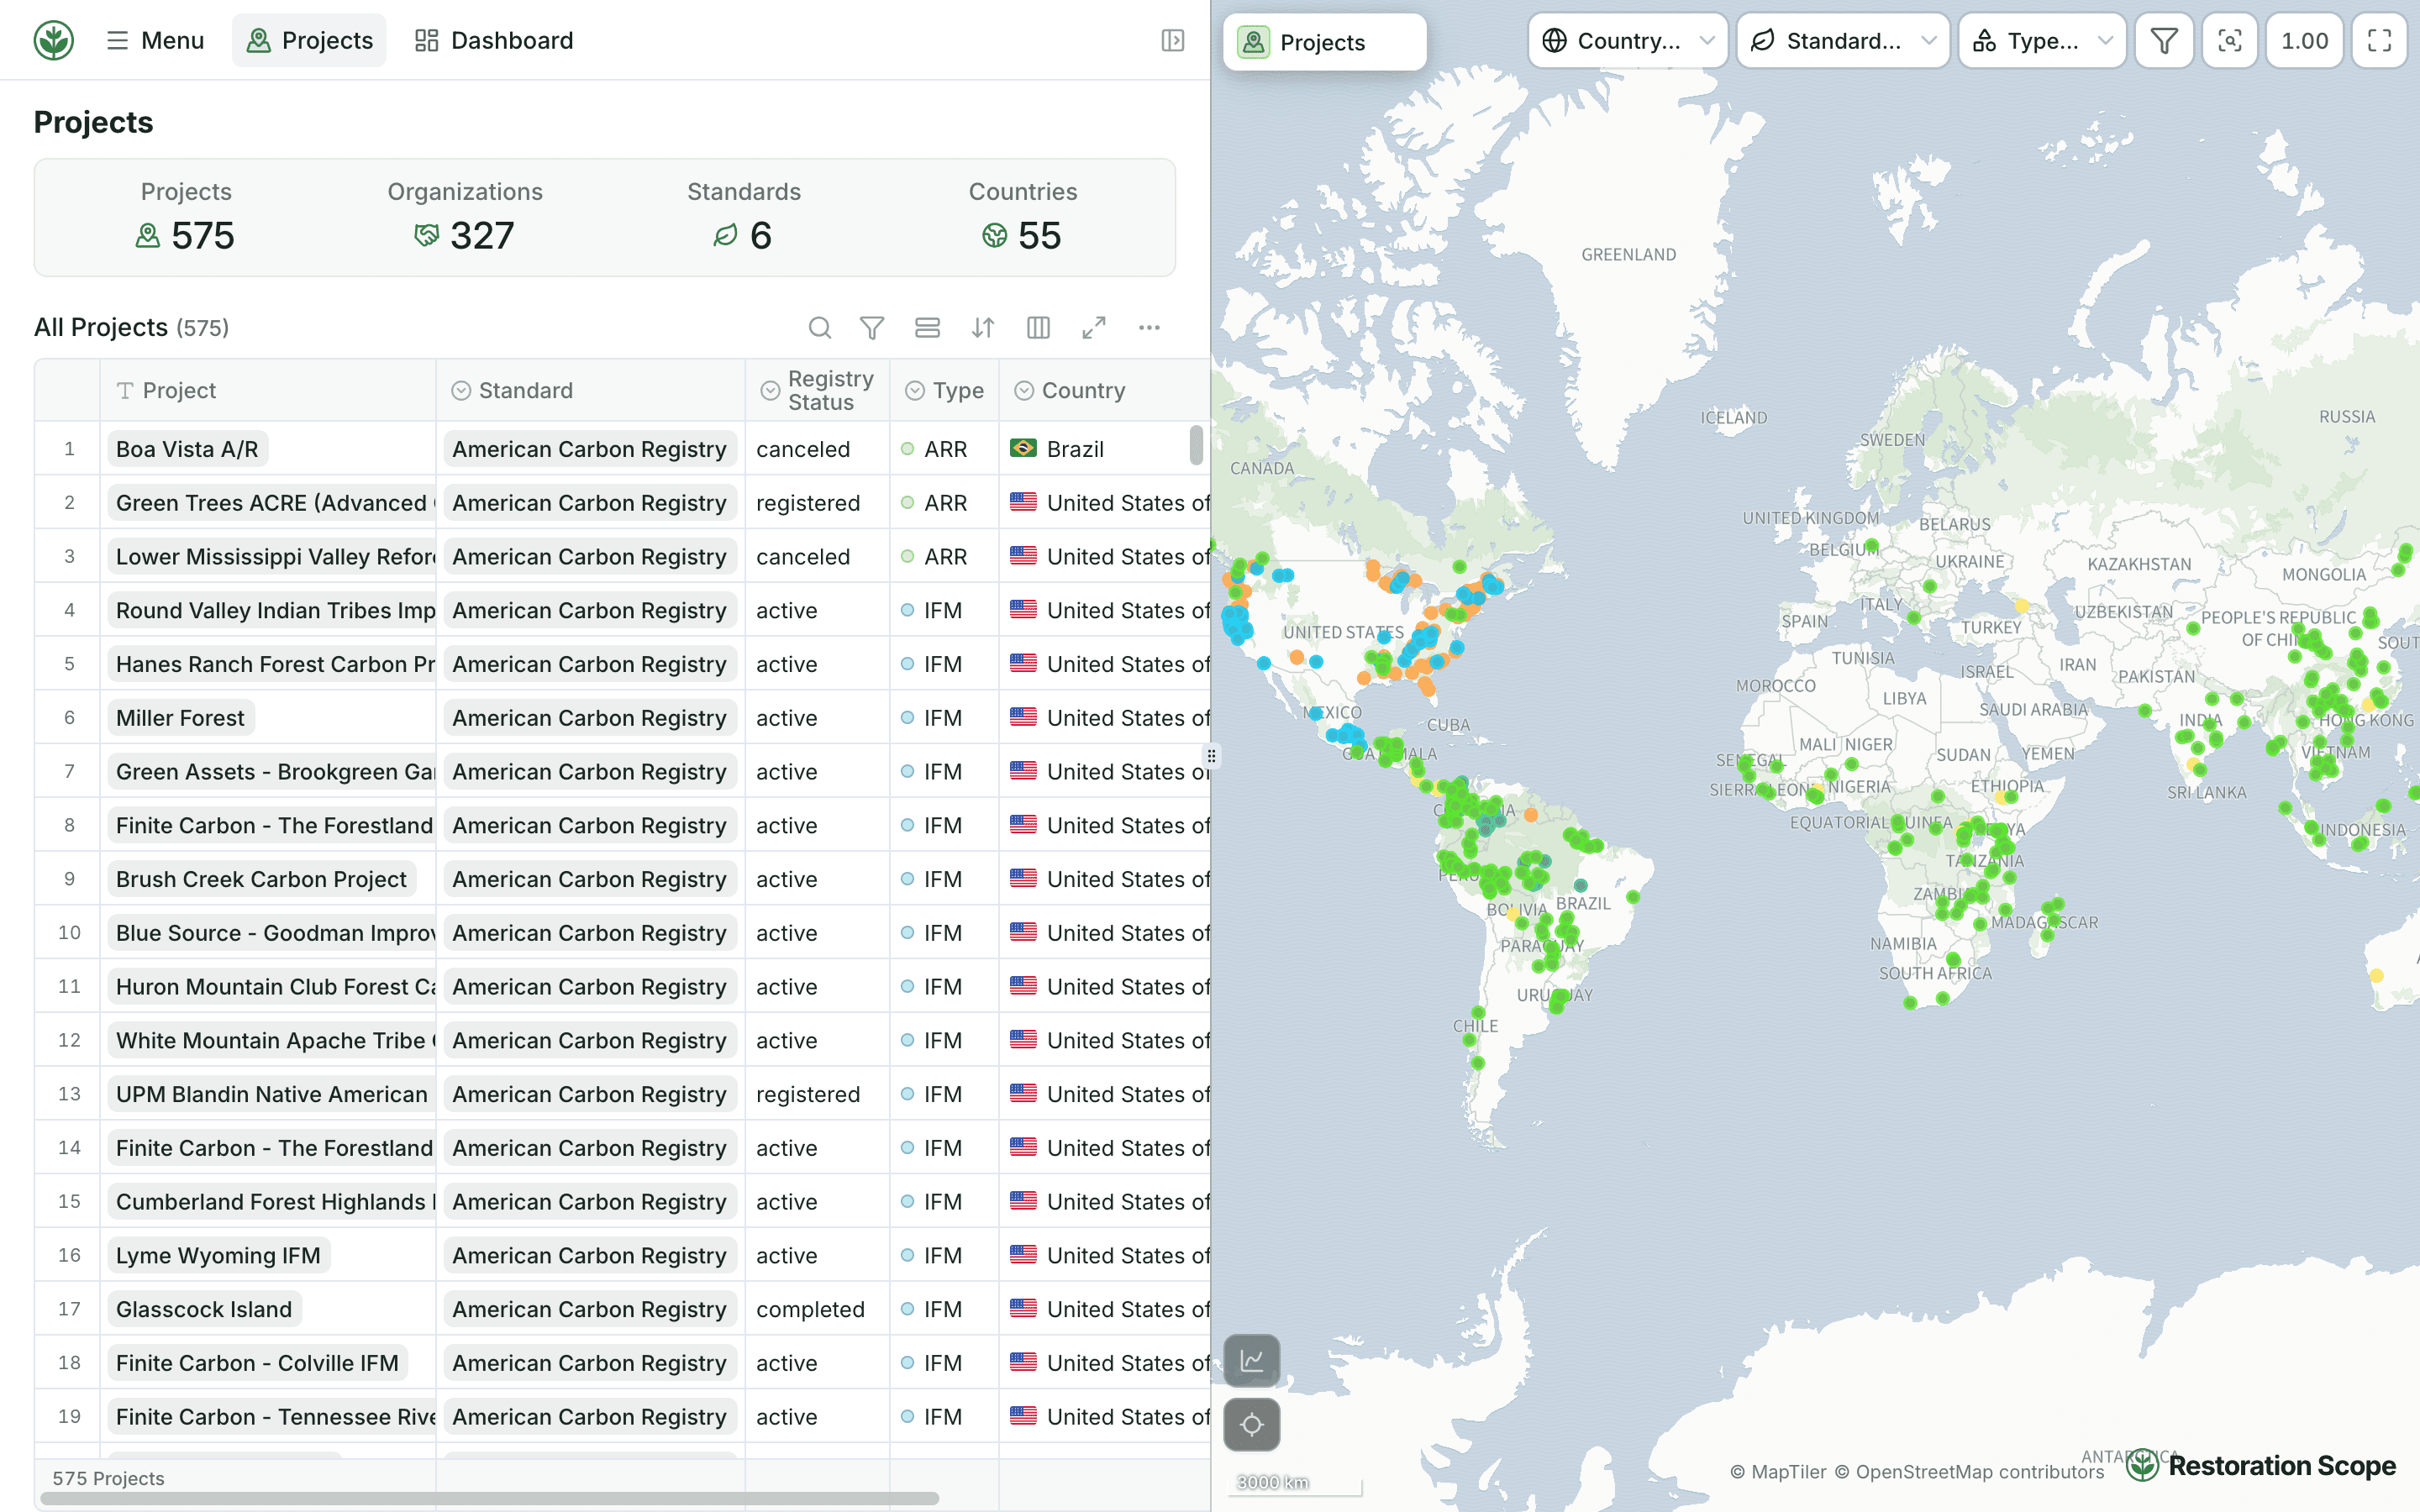Click the map filter funnel button
Image resolution: width=2420 pixels, height=1512 pixels.
(x=2164, y=41)
